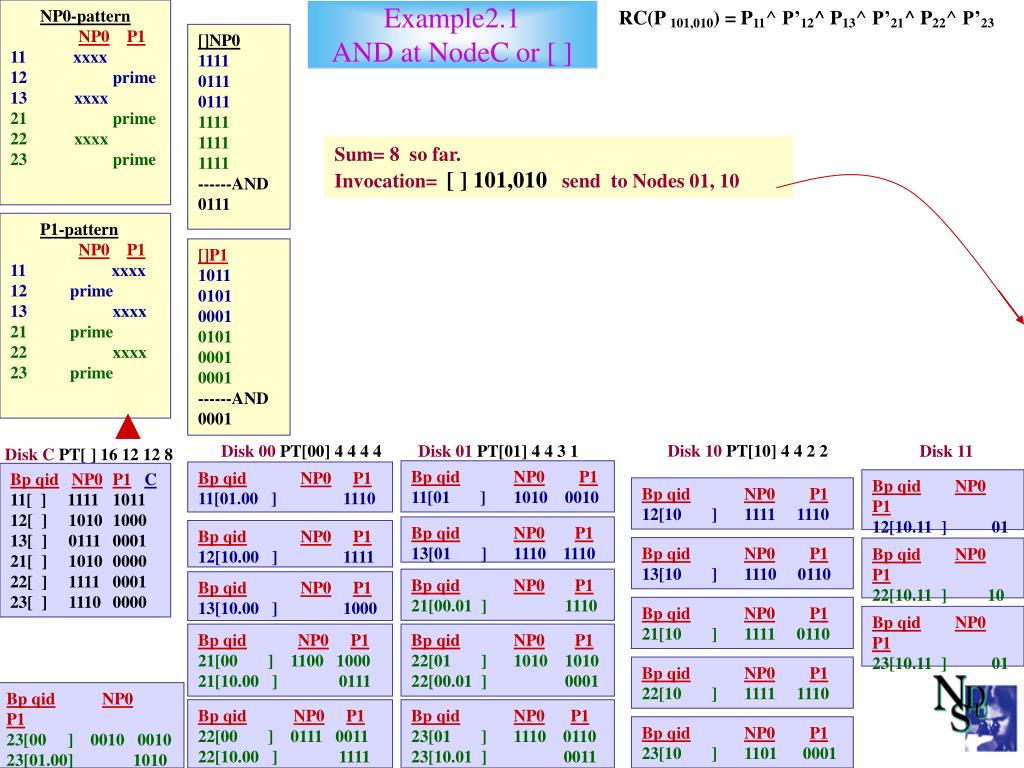Click the black AND result '0001' under []P1
Viewport: 1024px width, 768px height.
(214, 419)
